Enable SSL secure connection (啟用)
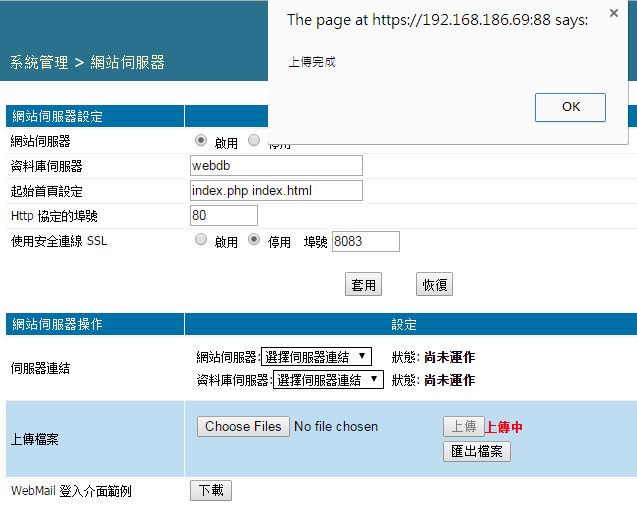 pos(201,240)
